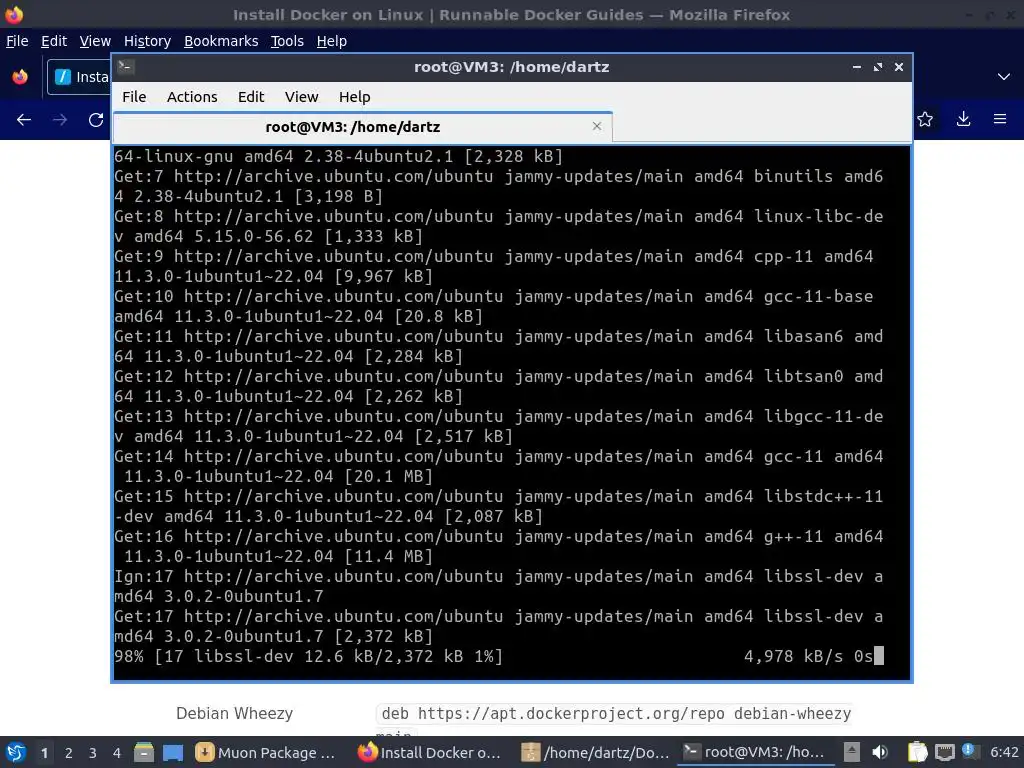Open the application launcher menu on the taskbar

pyautogui.click(x=16, y=752)
